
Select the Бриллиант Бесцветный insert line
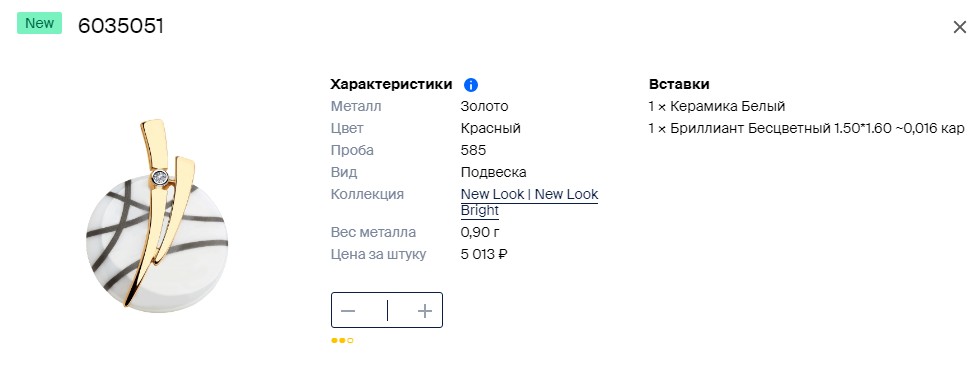[806, 129]
